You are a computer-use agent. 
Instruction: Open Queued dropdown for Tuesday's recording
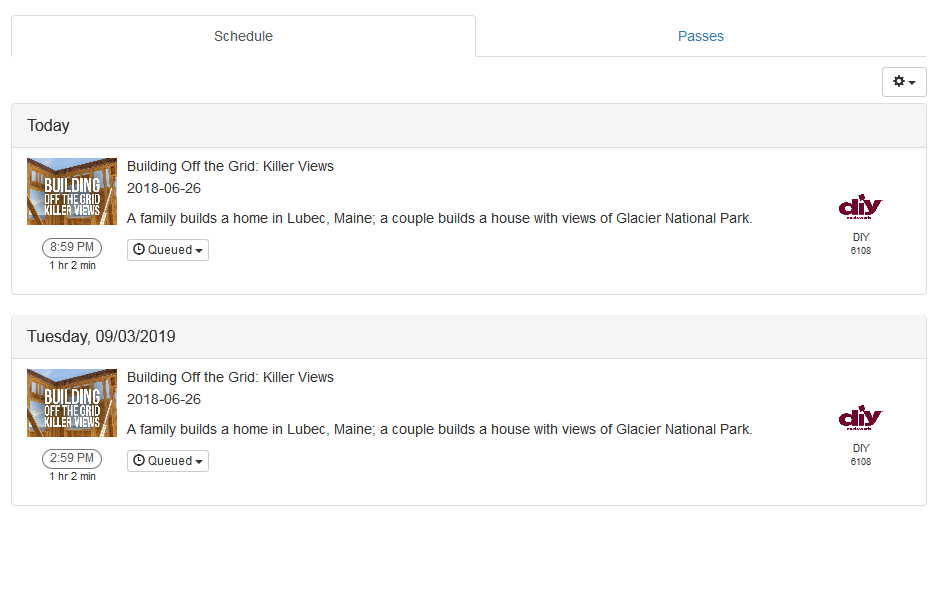[x=168, y=461]
